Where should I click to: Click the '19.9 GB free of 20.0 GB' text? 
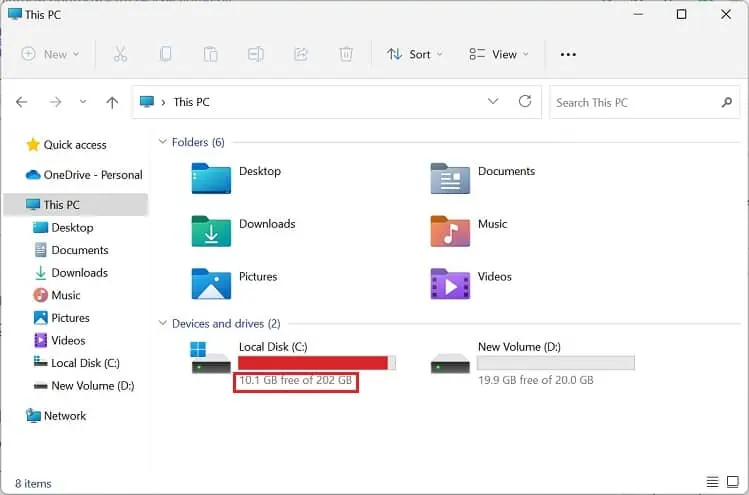(x=535, y=380)
